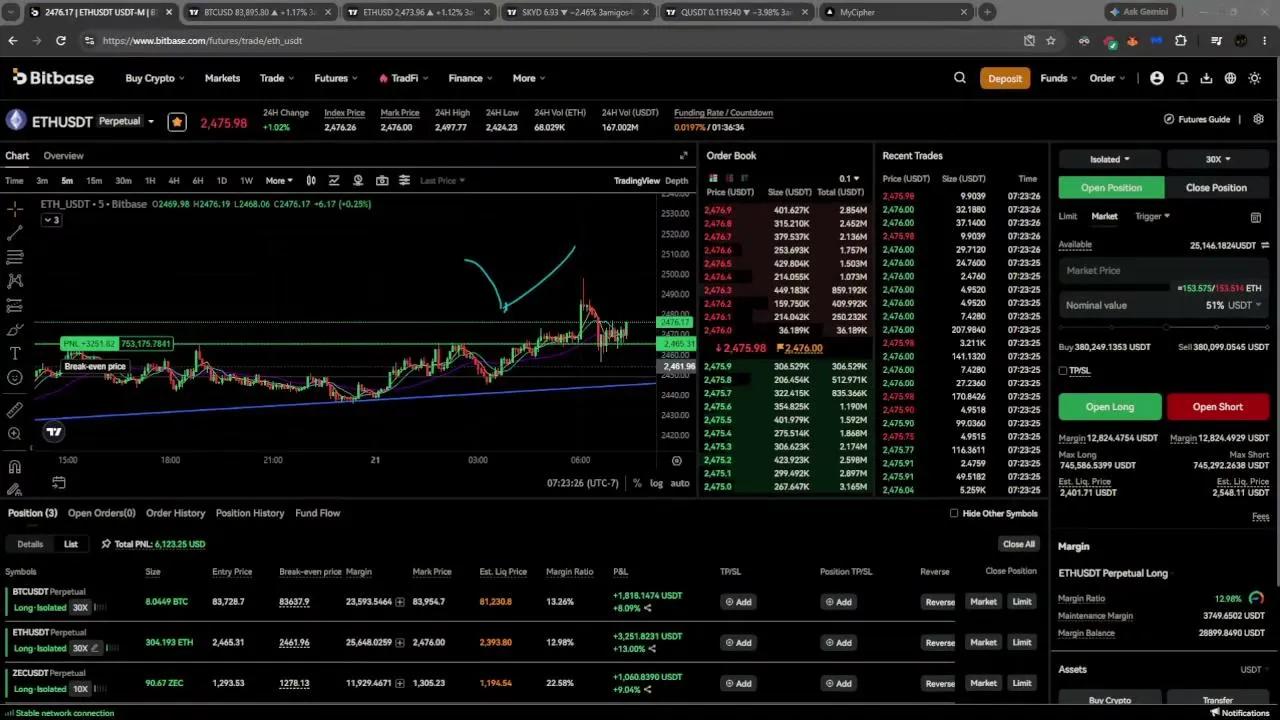Expand the More timeframes dropdown
The height and width of the screenshot is (720, 1280).
(279, 181)
